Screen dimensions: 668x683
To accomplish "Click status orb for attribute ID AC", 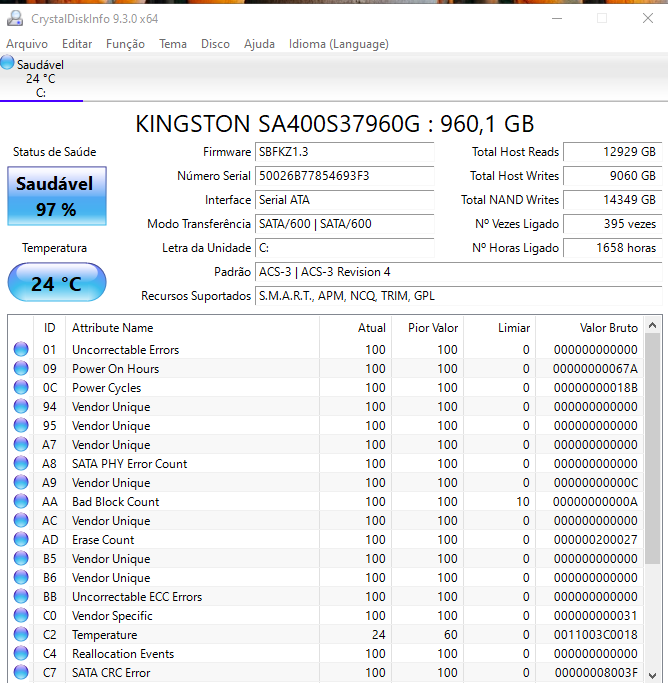I will click(x=21, y=521).
